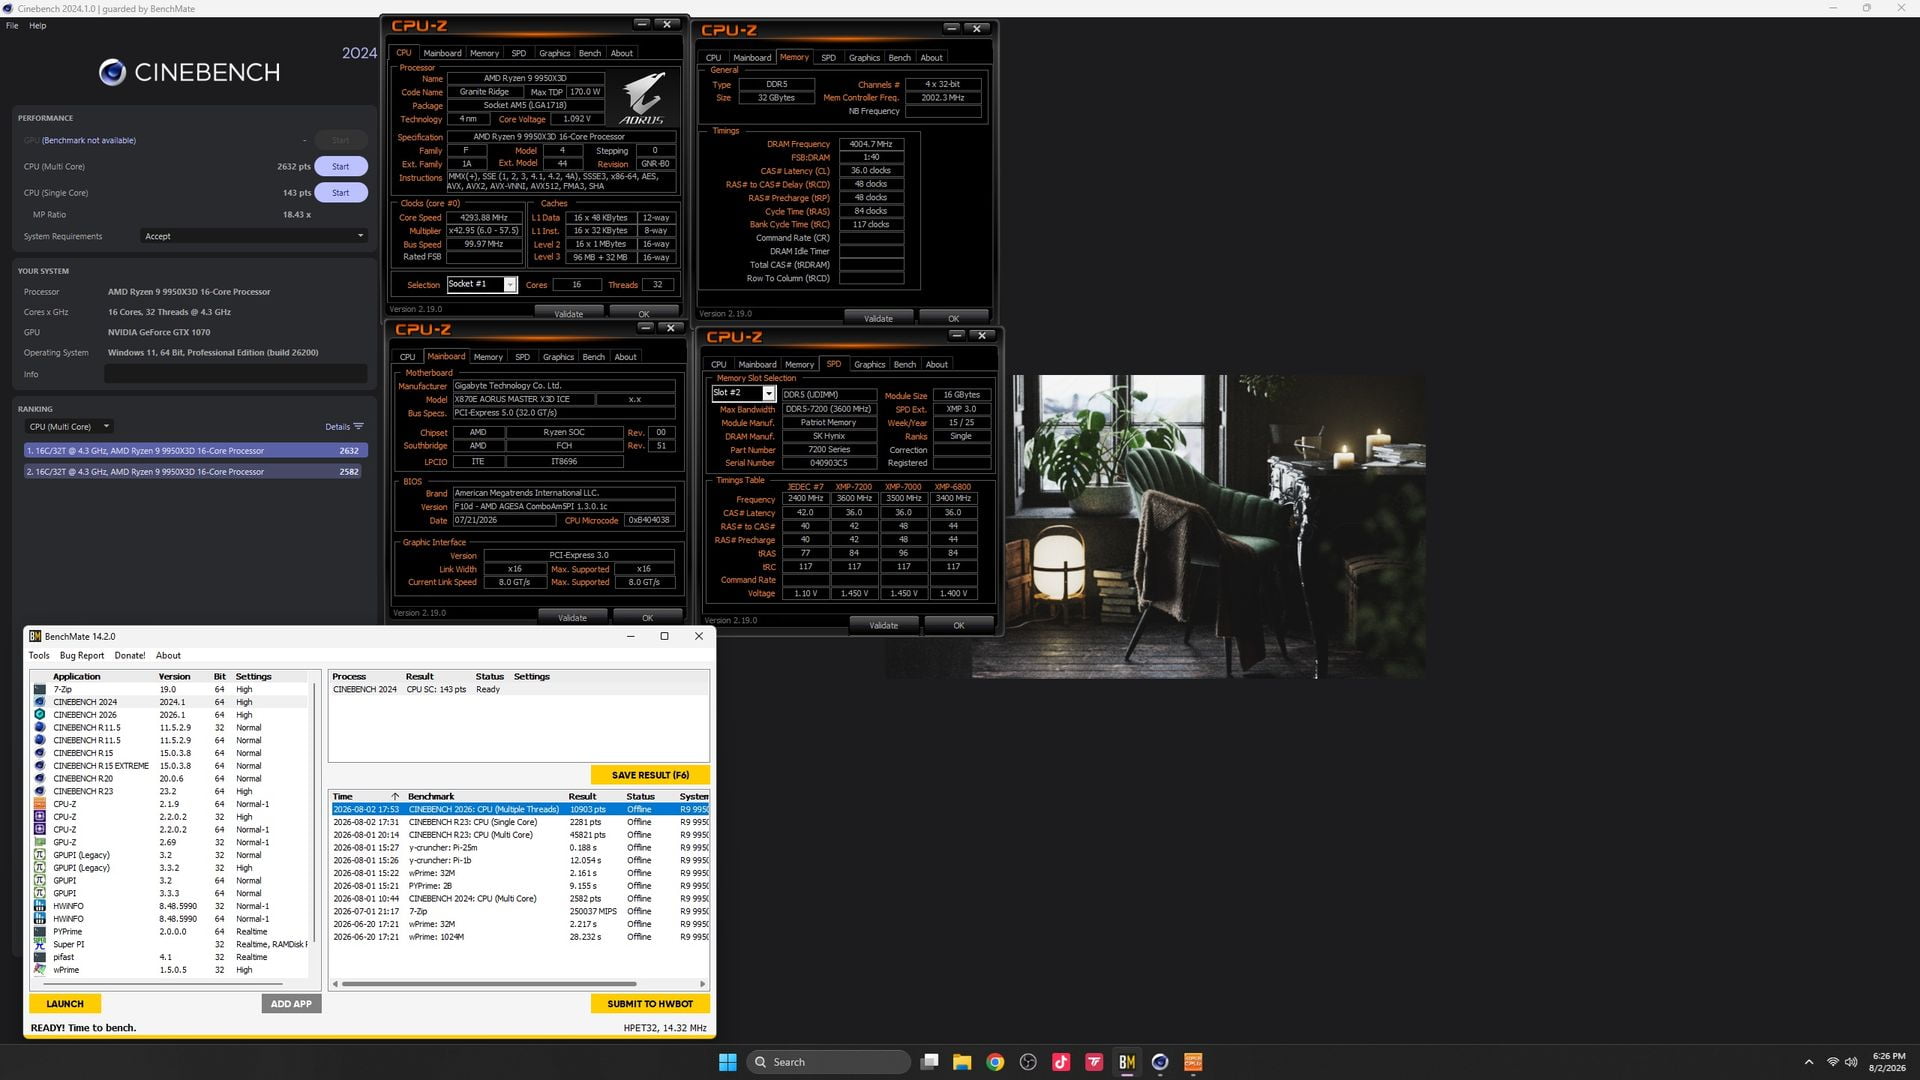Click the 7-Zip application icon in BenchMate list

tap(40, 689)
